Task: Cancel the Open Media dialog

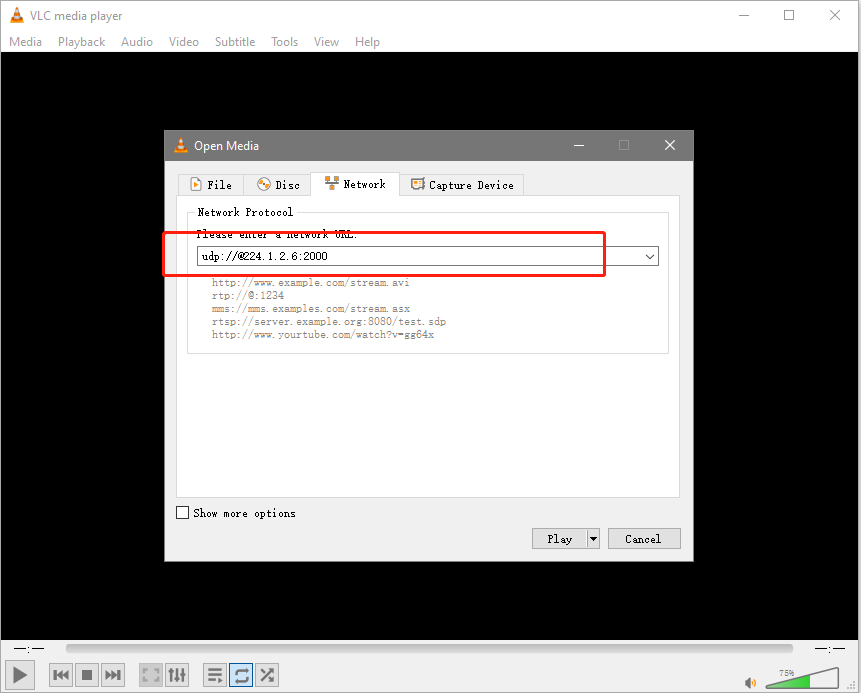Action: tap(644, 539)
